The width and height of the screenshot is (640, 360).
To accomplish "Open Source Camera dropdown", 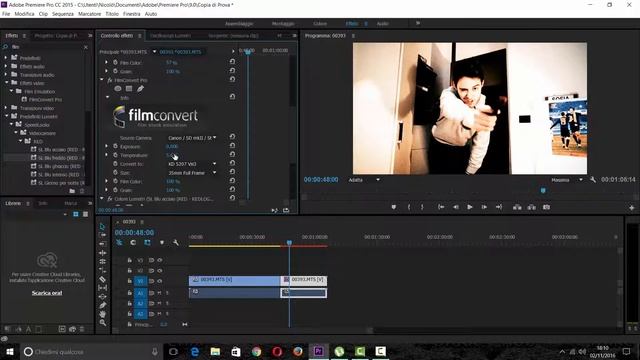I will coord(192,138).
